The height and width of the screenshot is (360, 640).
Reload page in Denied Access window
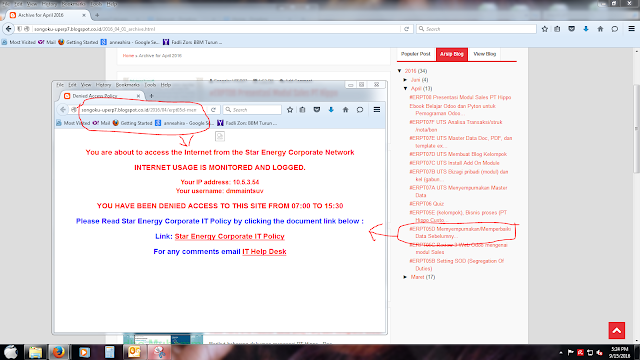pyautogui.click(x=213, y=109)
